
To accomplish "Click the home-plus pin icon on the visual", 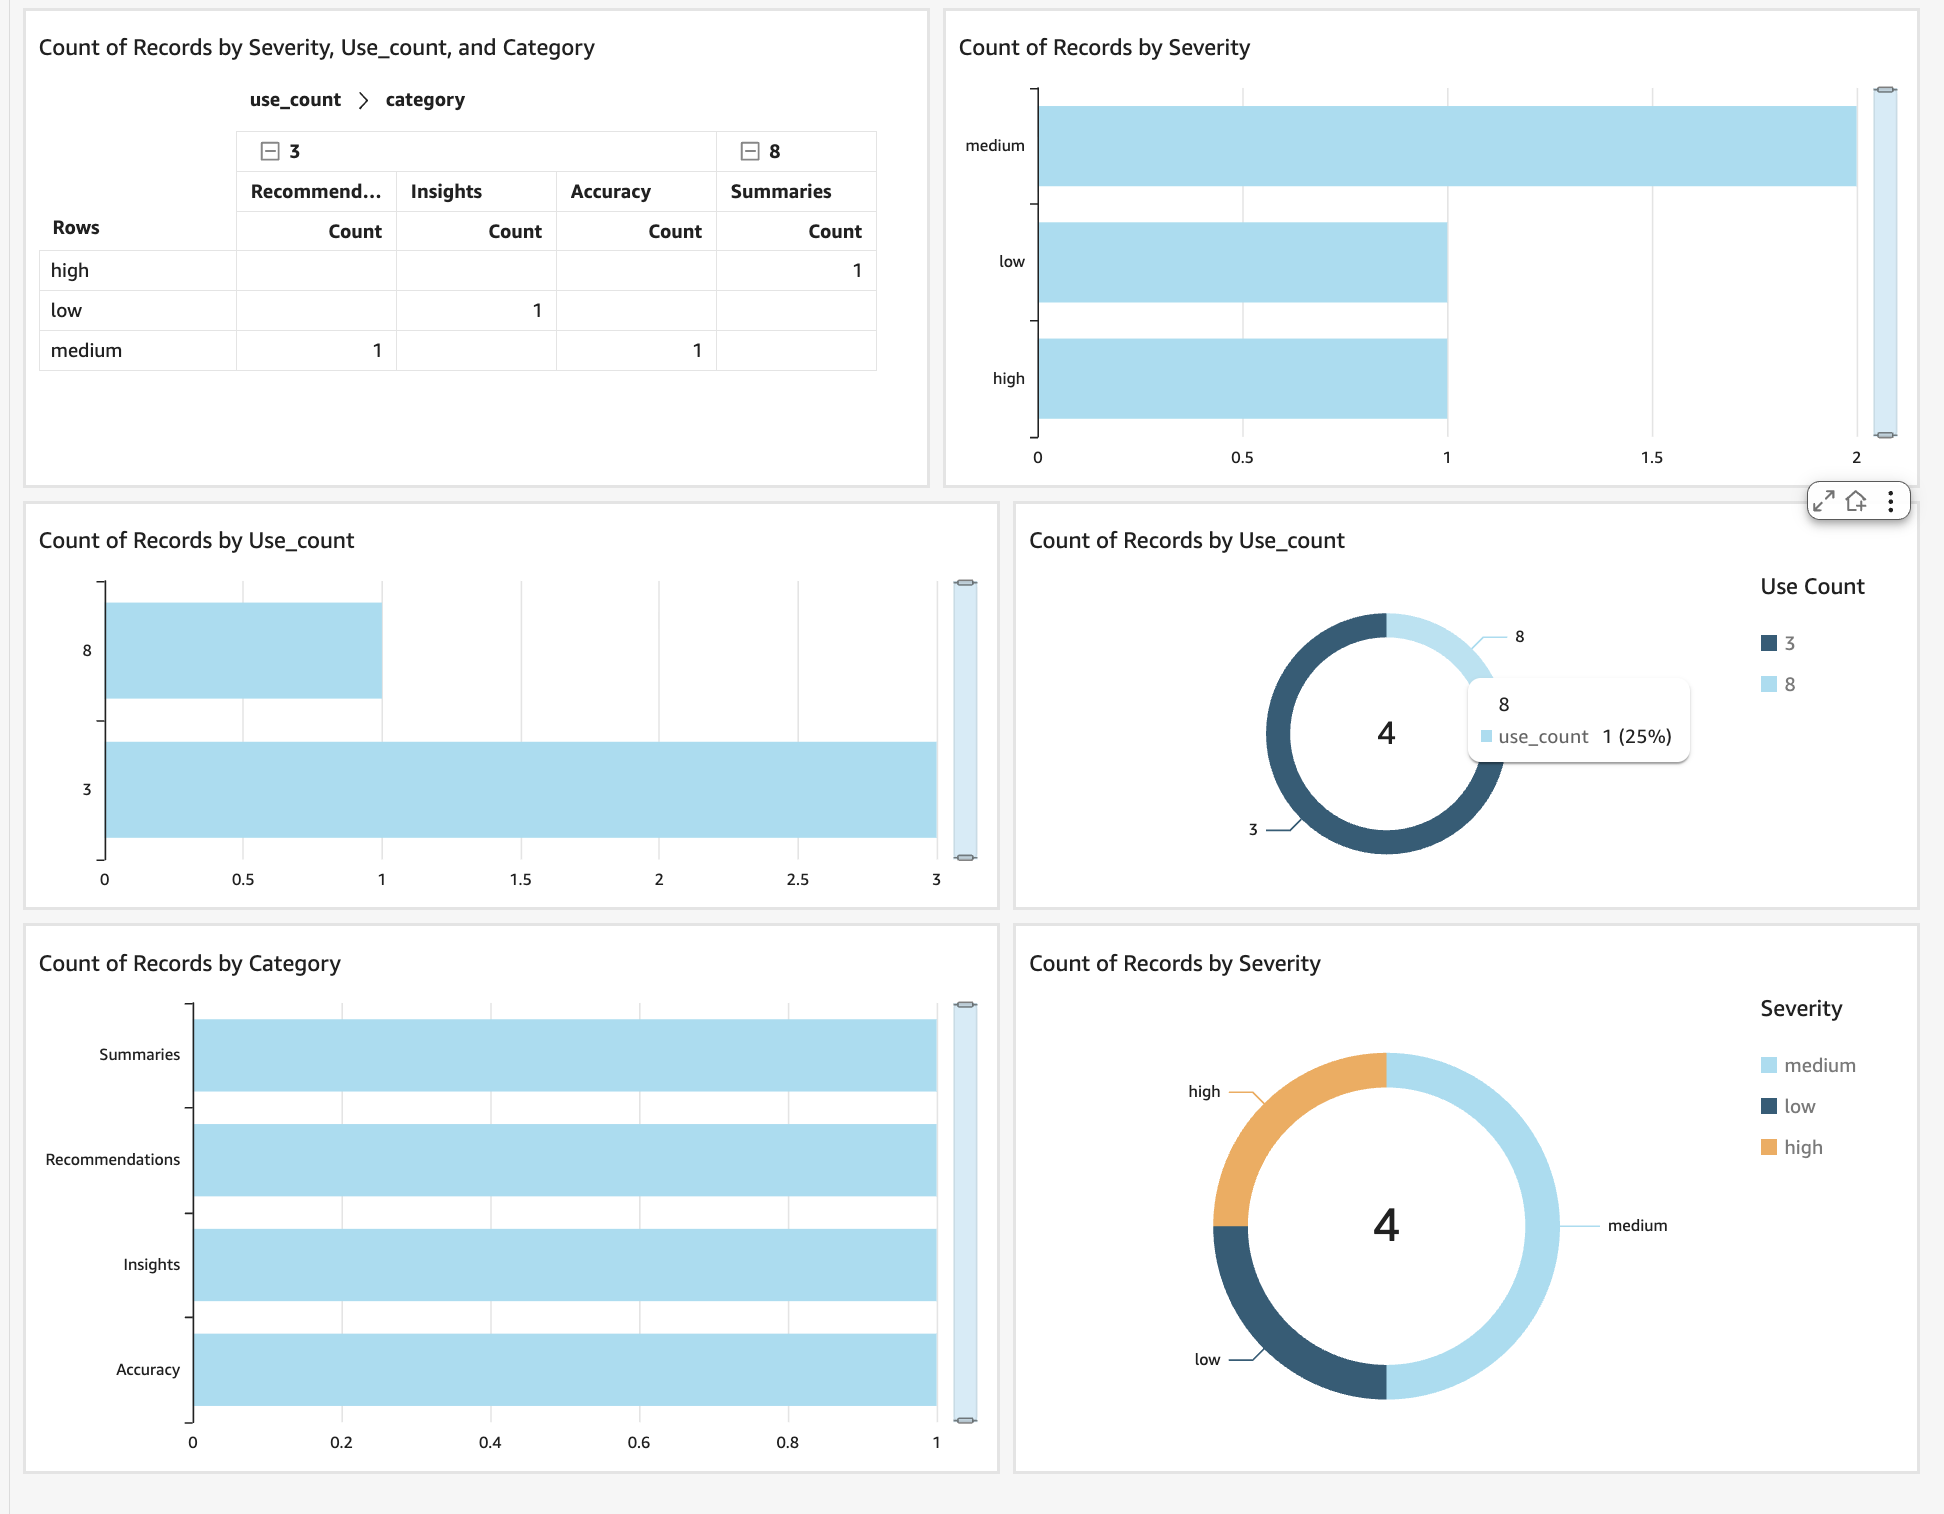I will click(x=1857, y=501).
